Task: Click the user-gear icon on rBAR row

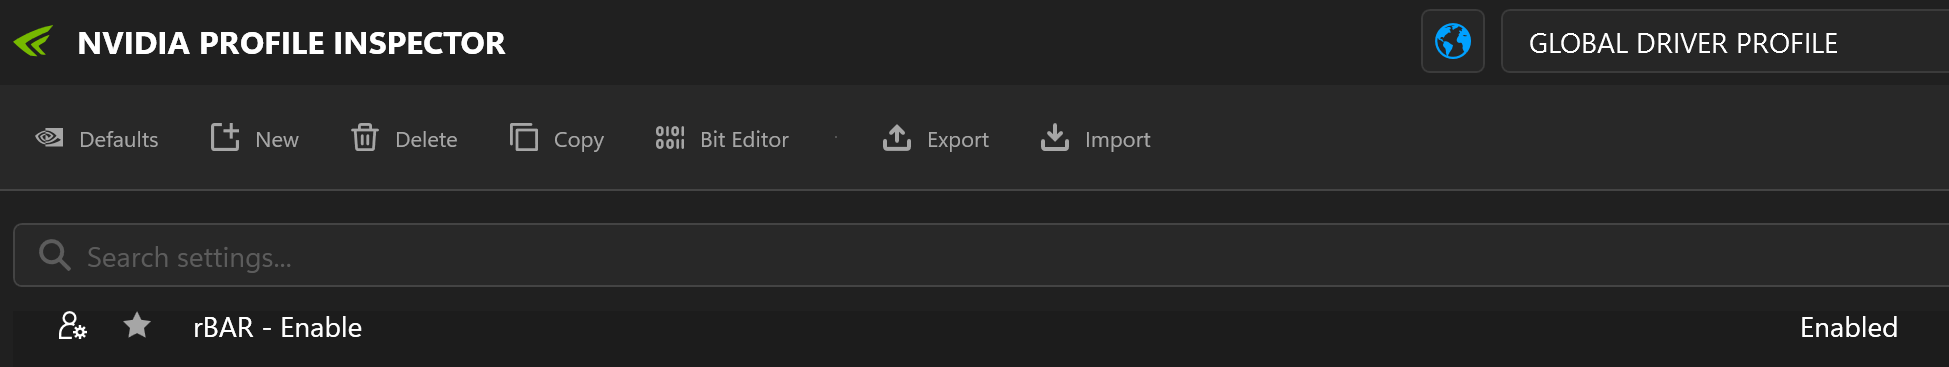Action: tap(72, 326)
